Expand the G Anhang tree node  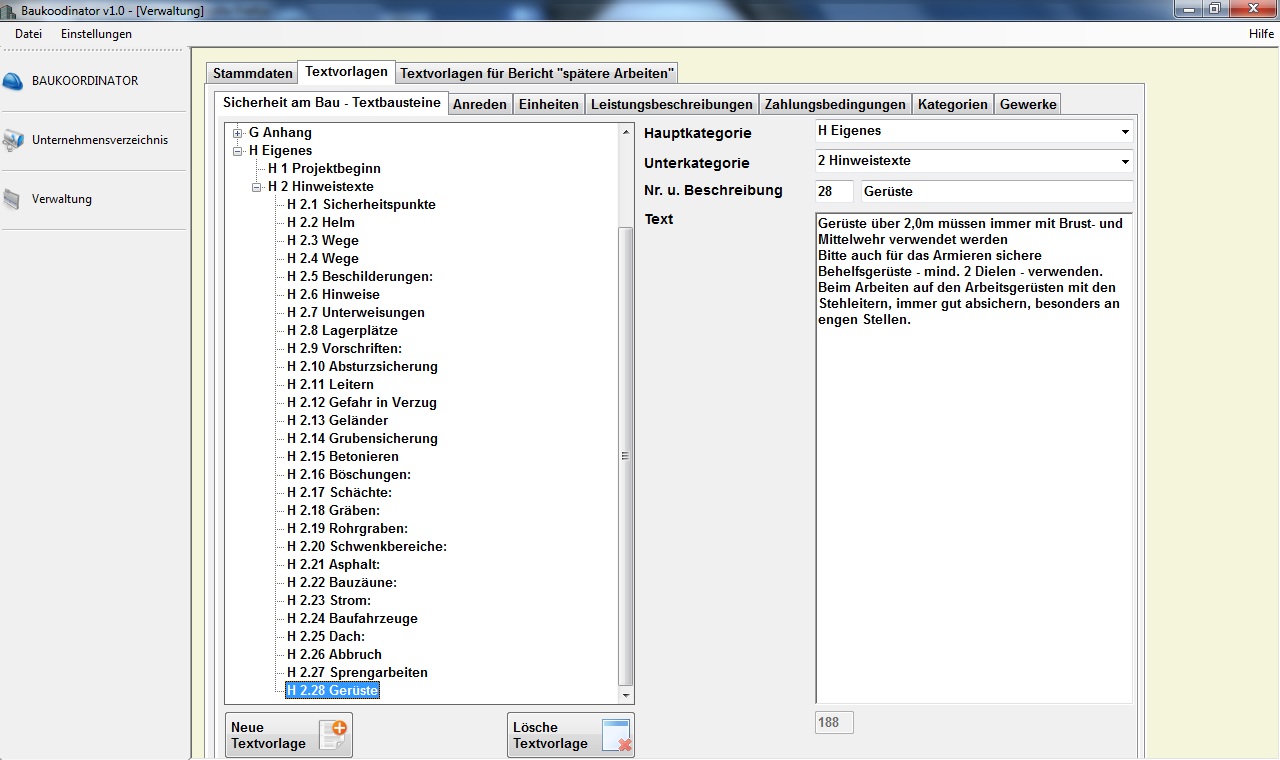point(238,133)
